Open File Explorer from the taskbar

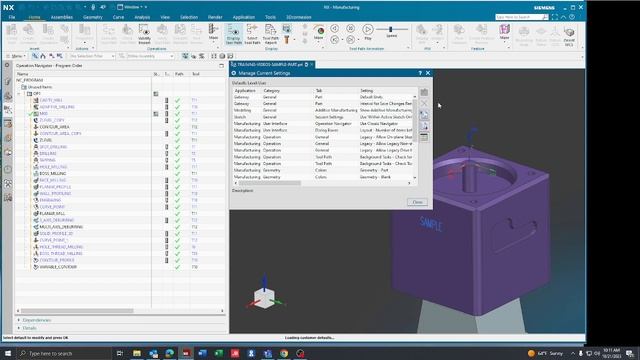[x=137, y=353]
